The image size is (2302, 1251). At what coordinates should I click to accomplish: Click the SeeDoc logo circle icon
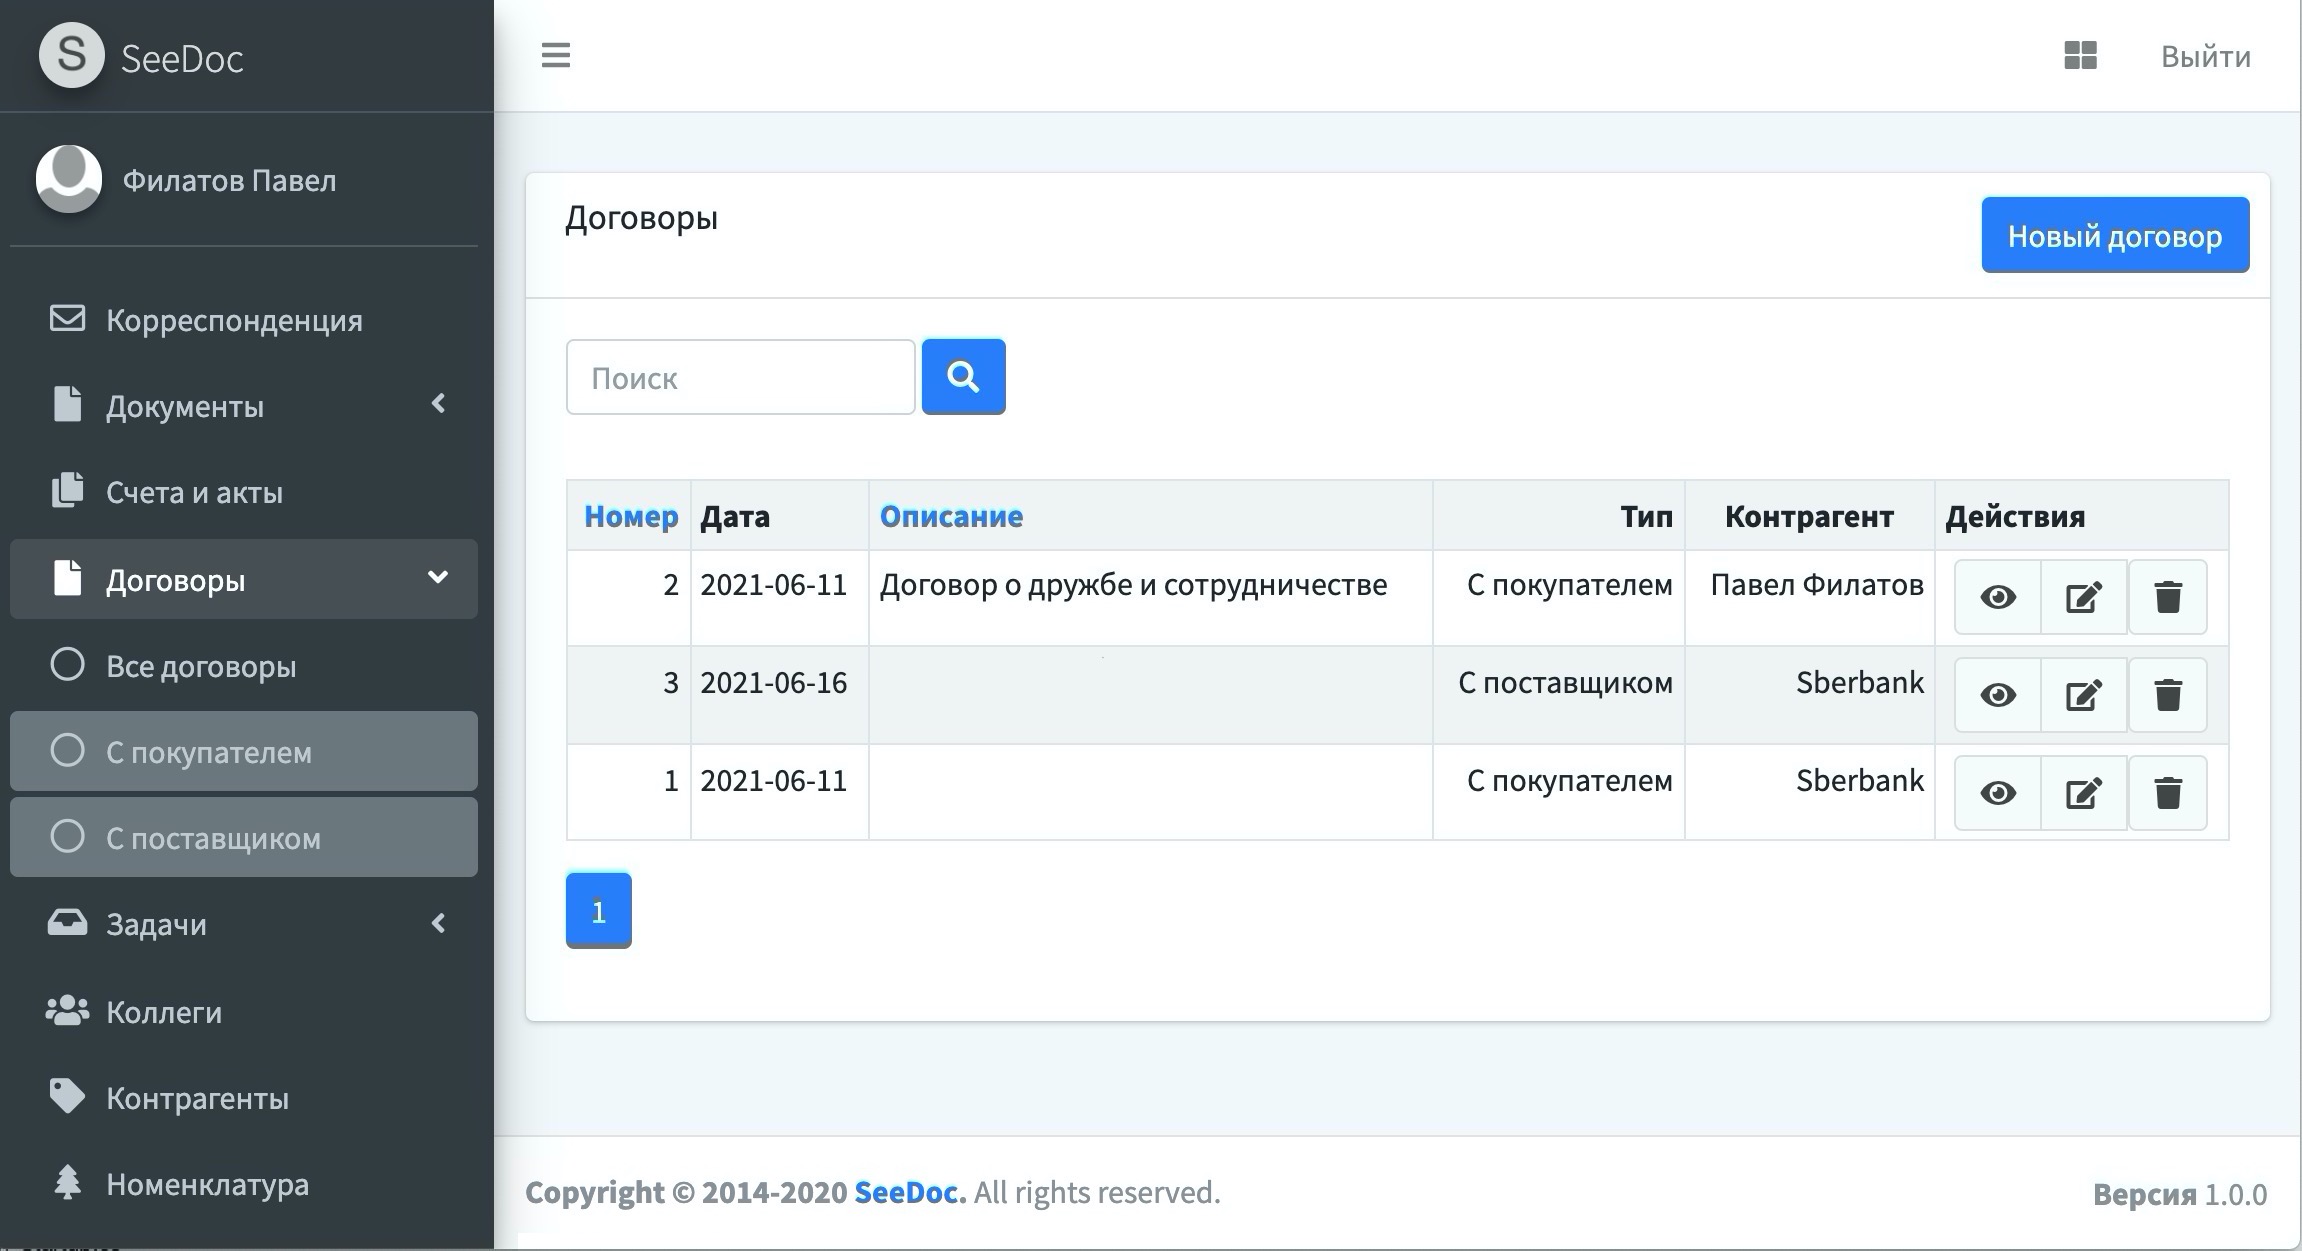[x=71, y=55]
